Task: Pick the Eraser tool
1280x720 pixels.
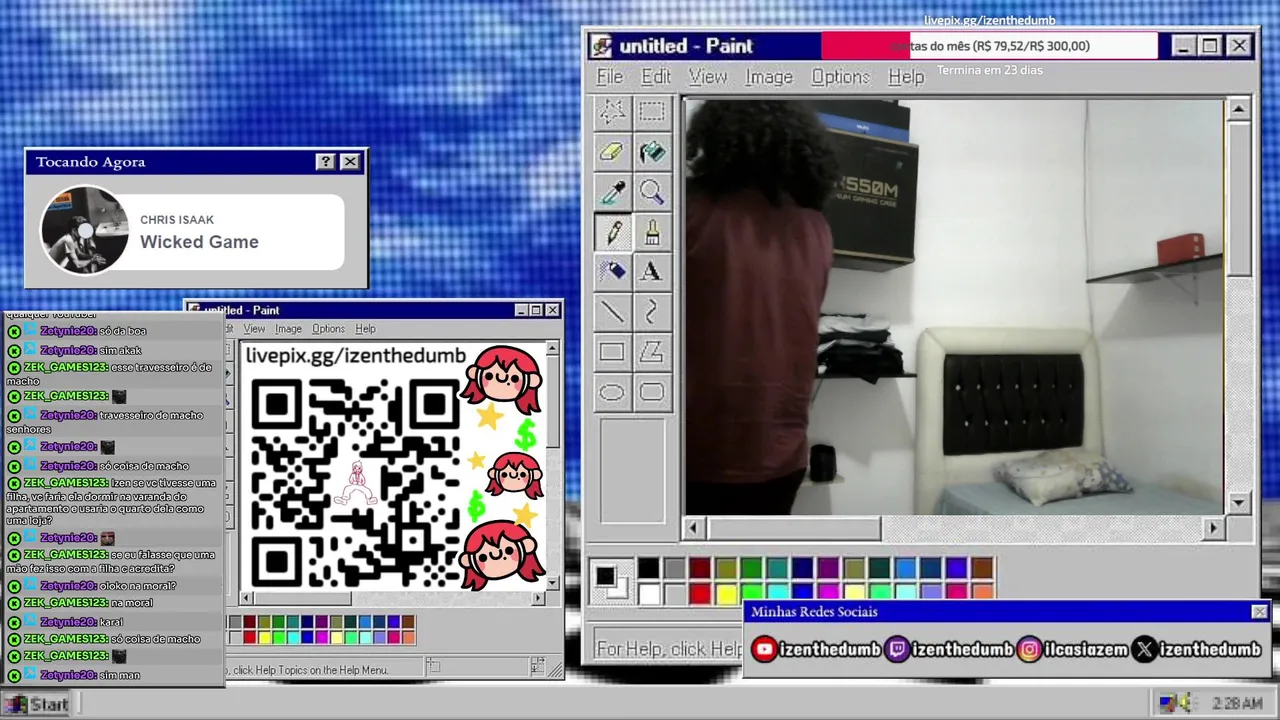Action: pyautogui.click(x=612, y=152)
